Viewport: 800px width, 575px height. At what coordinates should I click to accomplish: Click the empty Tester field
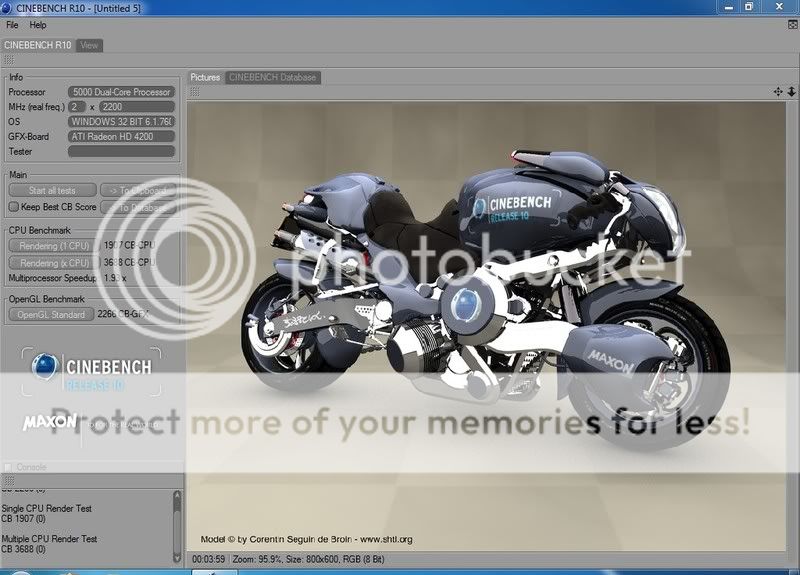[121, 152]
